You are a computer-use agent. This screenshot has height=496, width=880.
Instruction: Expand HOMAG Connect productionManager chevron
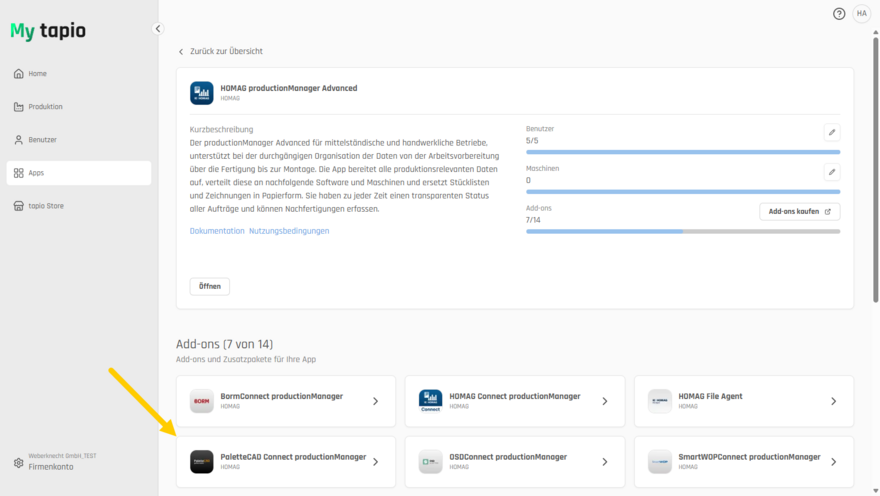[604, 401]
